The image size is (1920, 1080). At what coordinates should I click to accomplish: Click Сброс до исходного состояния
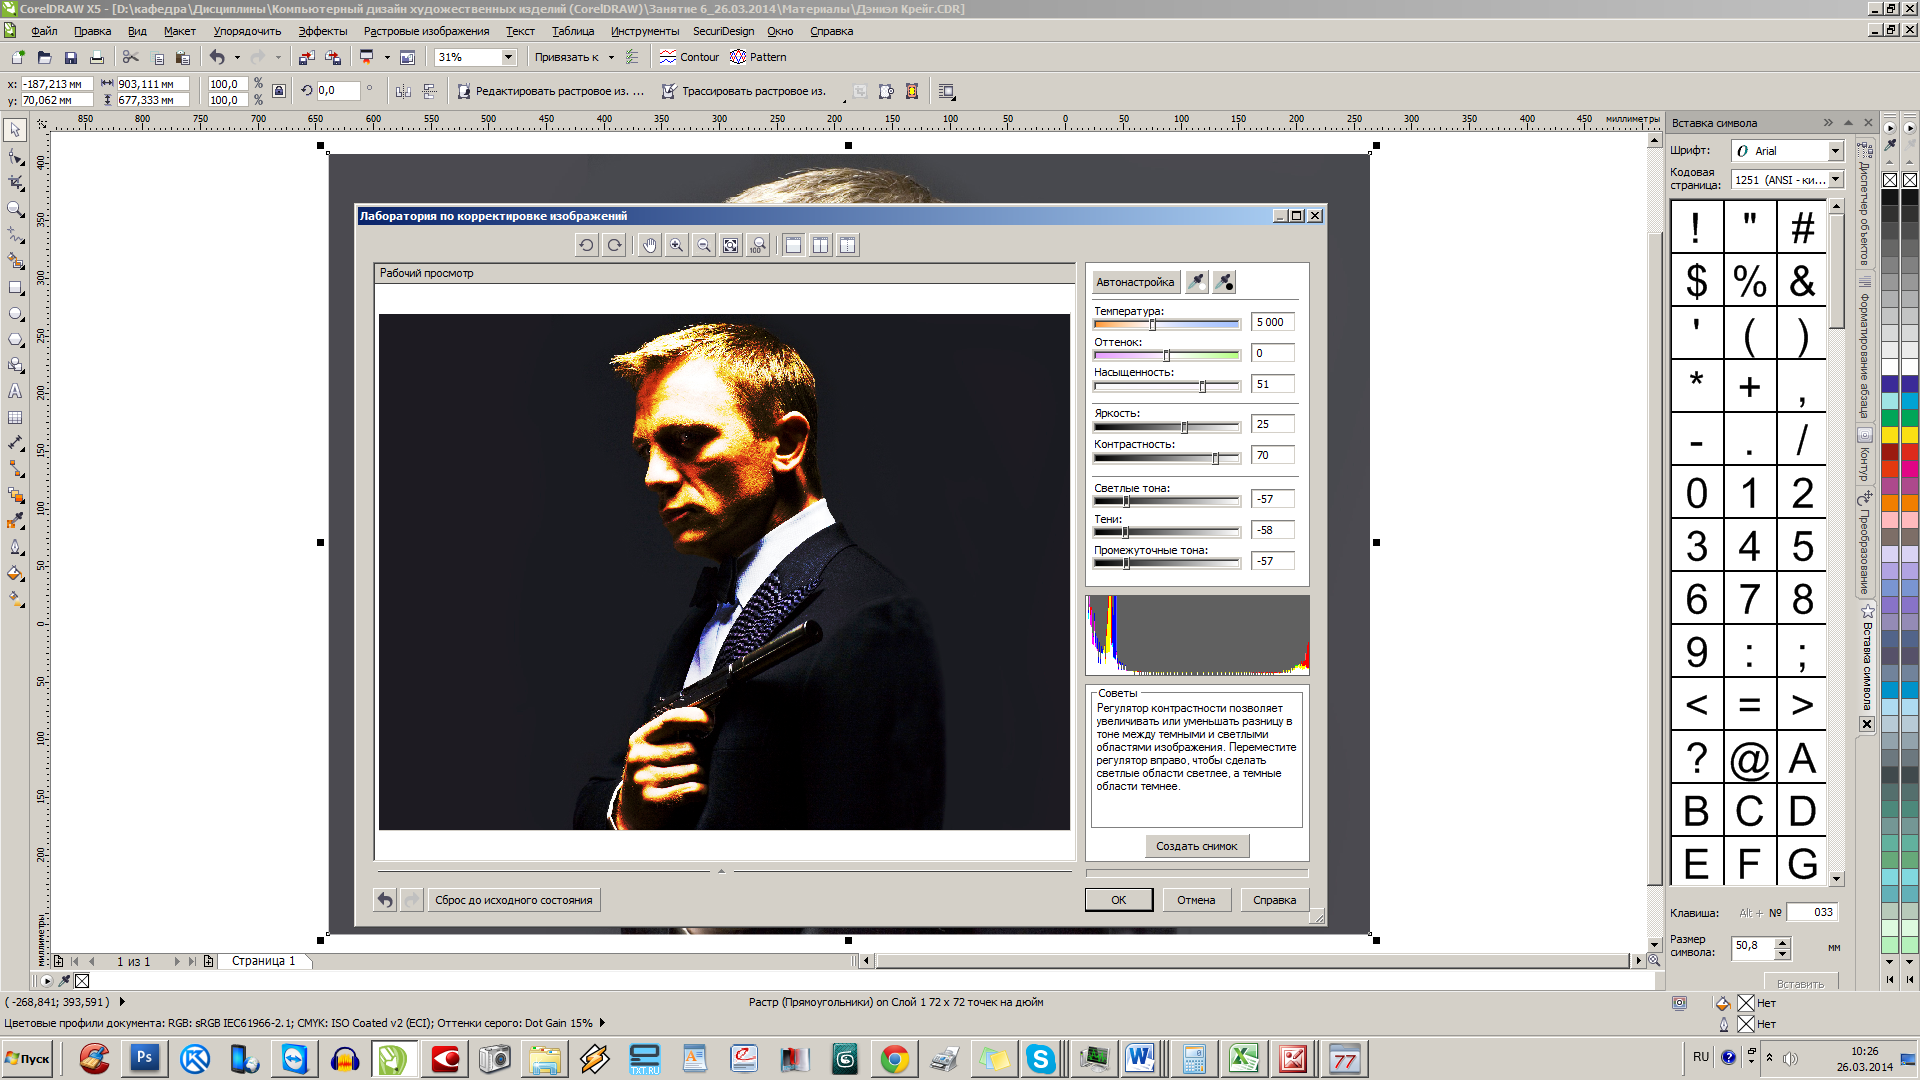(x=513, y=900)
